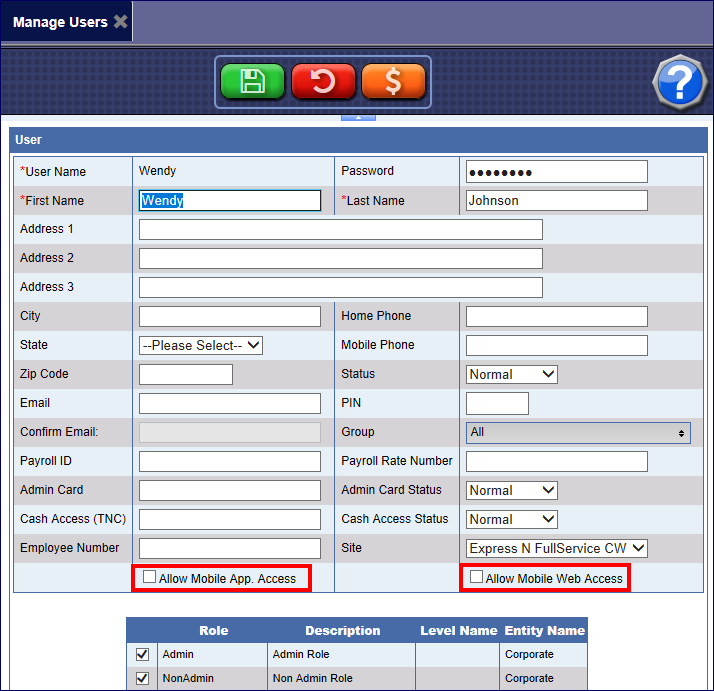
Task: Click the Role column header
Action: [213, 631]
